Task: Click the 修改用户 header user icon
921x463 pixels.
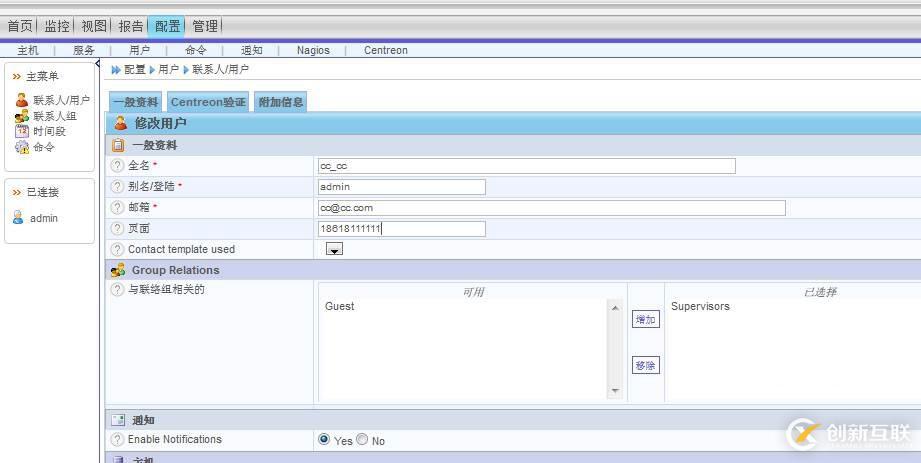Action: tap(120, 123)
